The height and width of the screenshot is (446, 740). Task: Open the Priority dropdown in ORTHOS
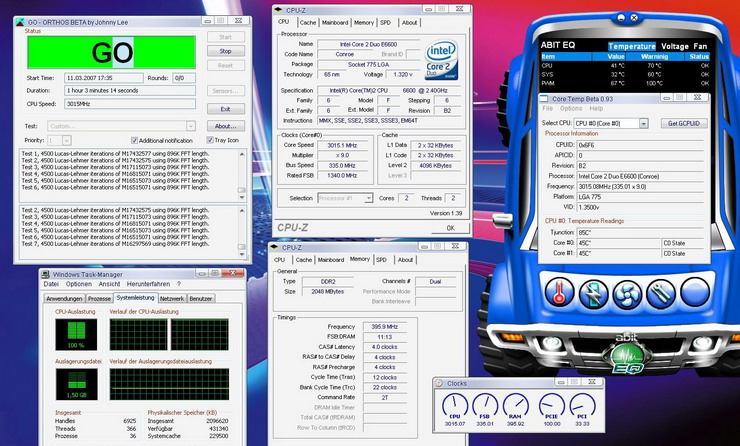(67, 140)
